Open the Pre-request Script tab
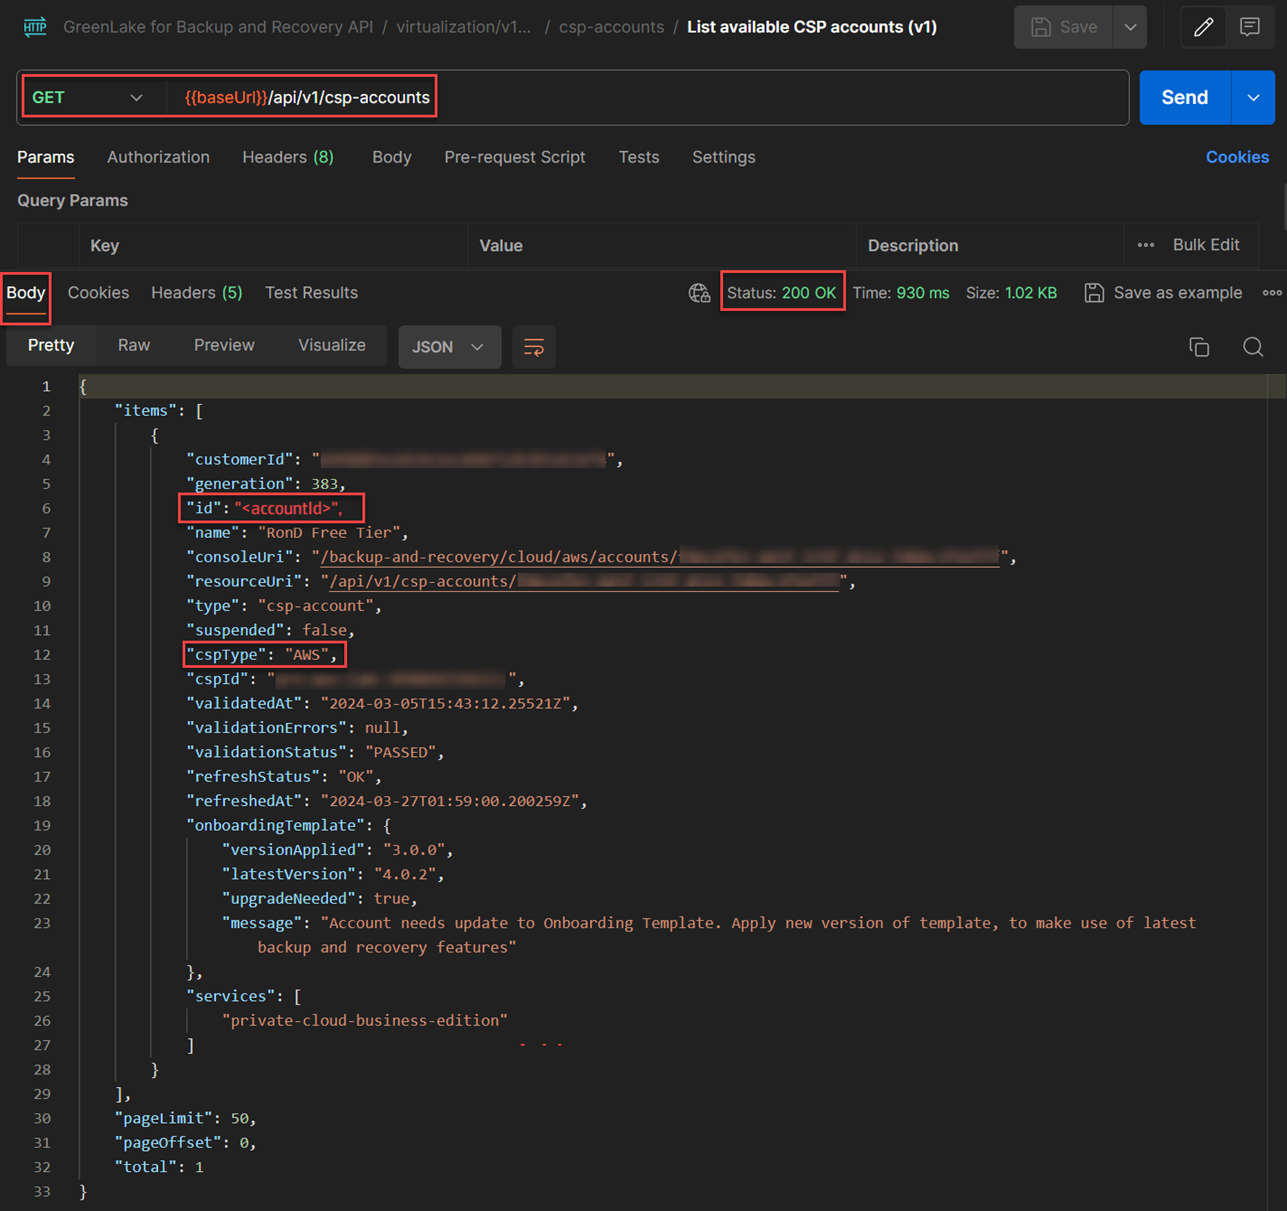Viewport: 1287px width, 1211px height. (515, 157)
